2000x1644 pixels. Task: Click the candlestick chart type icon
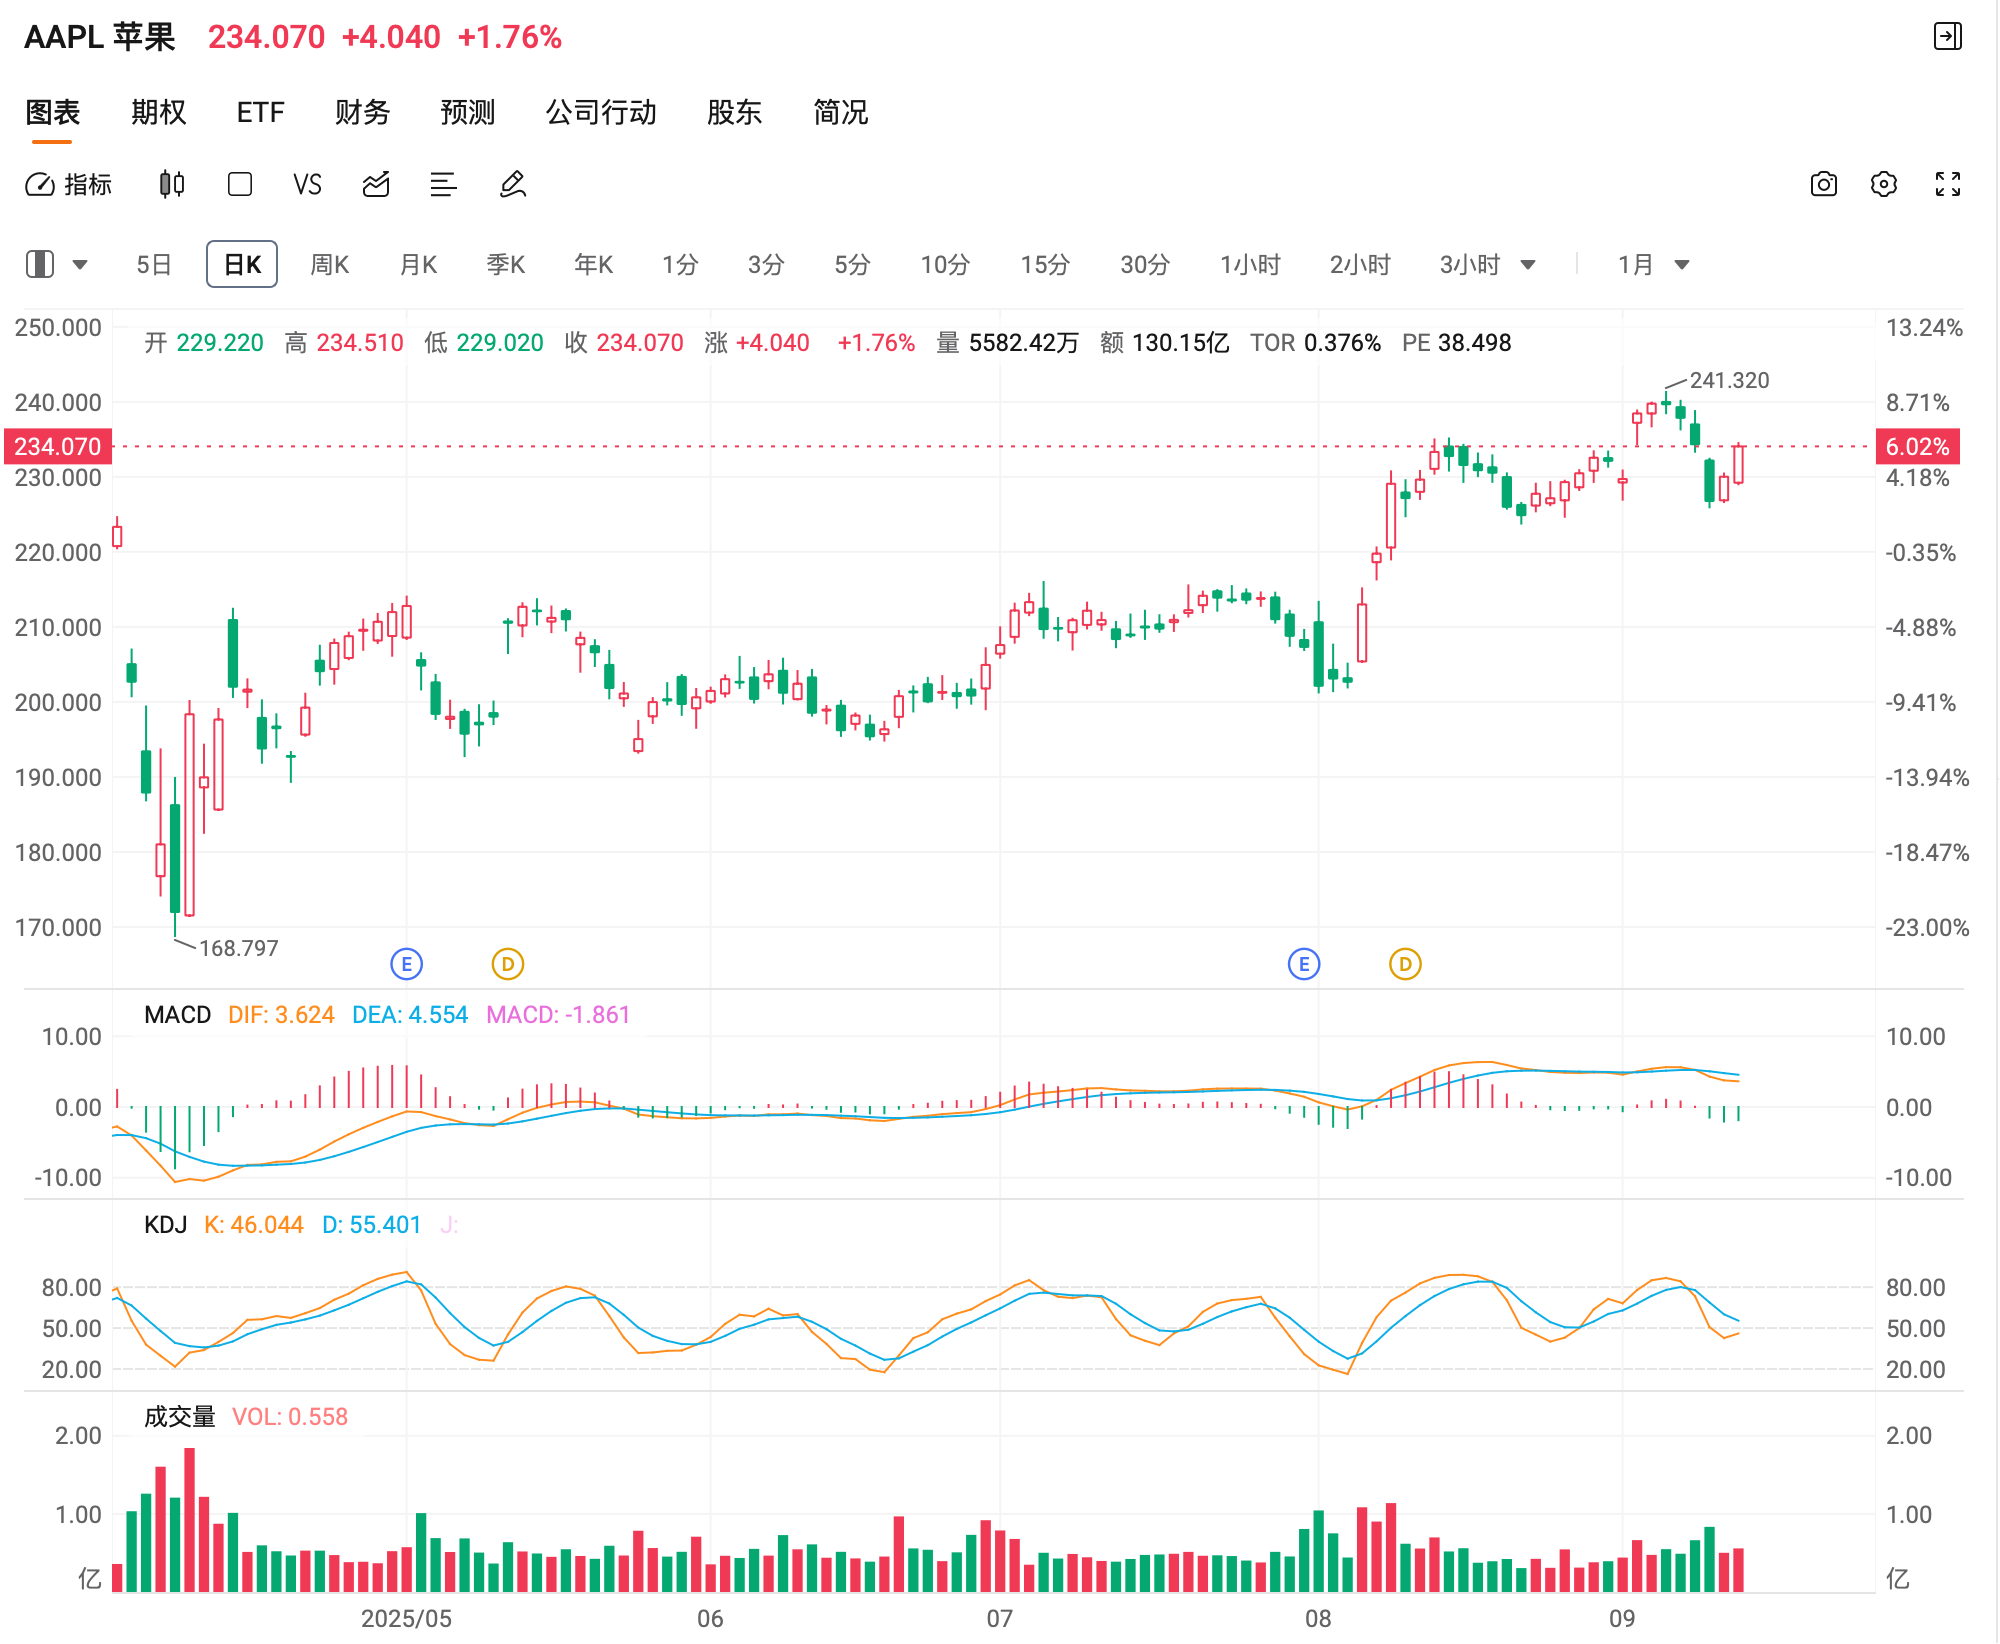pos(172,185)
